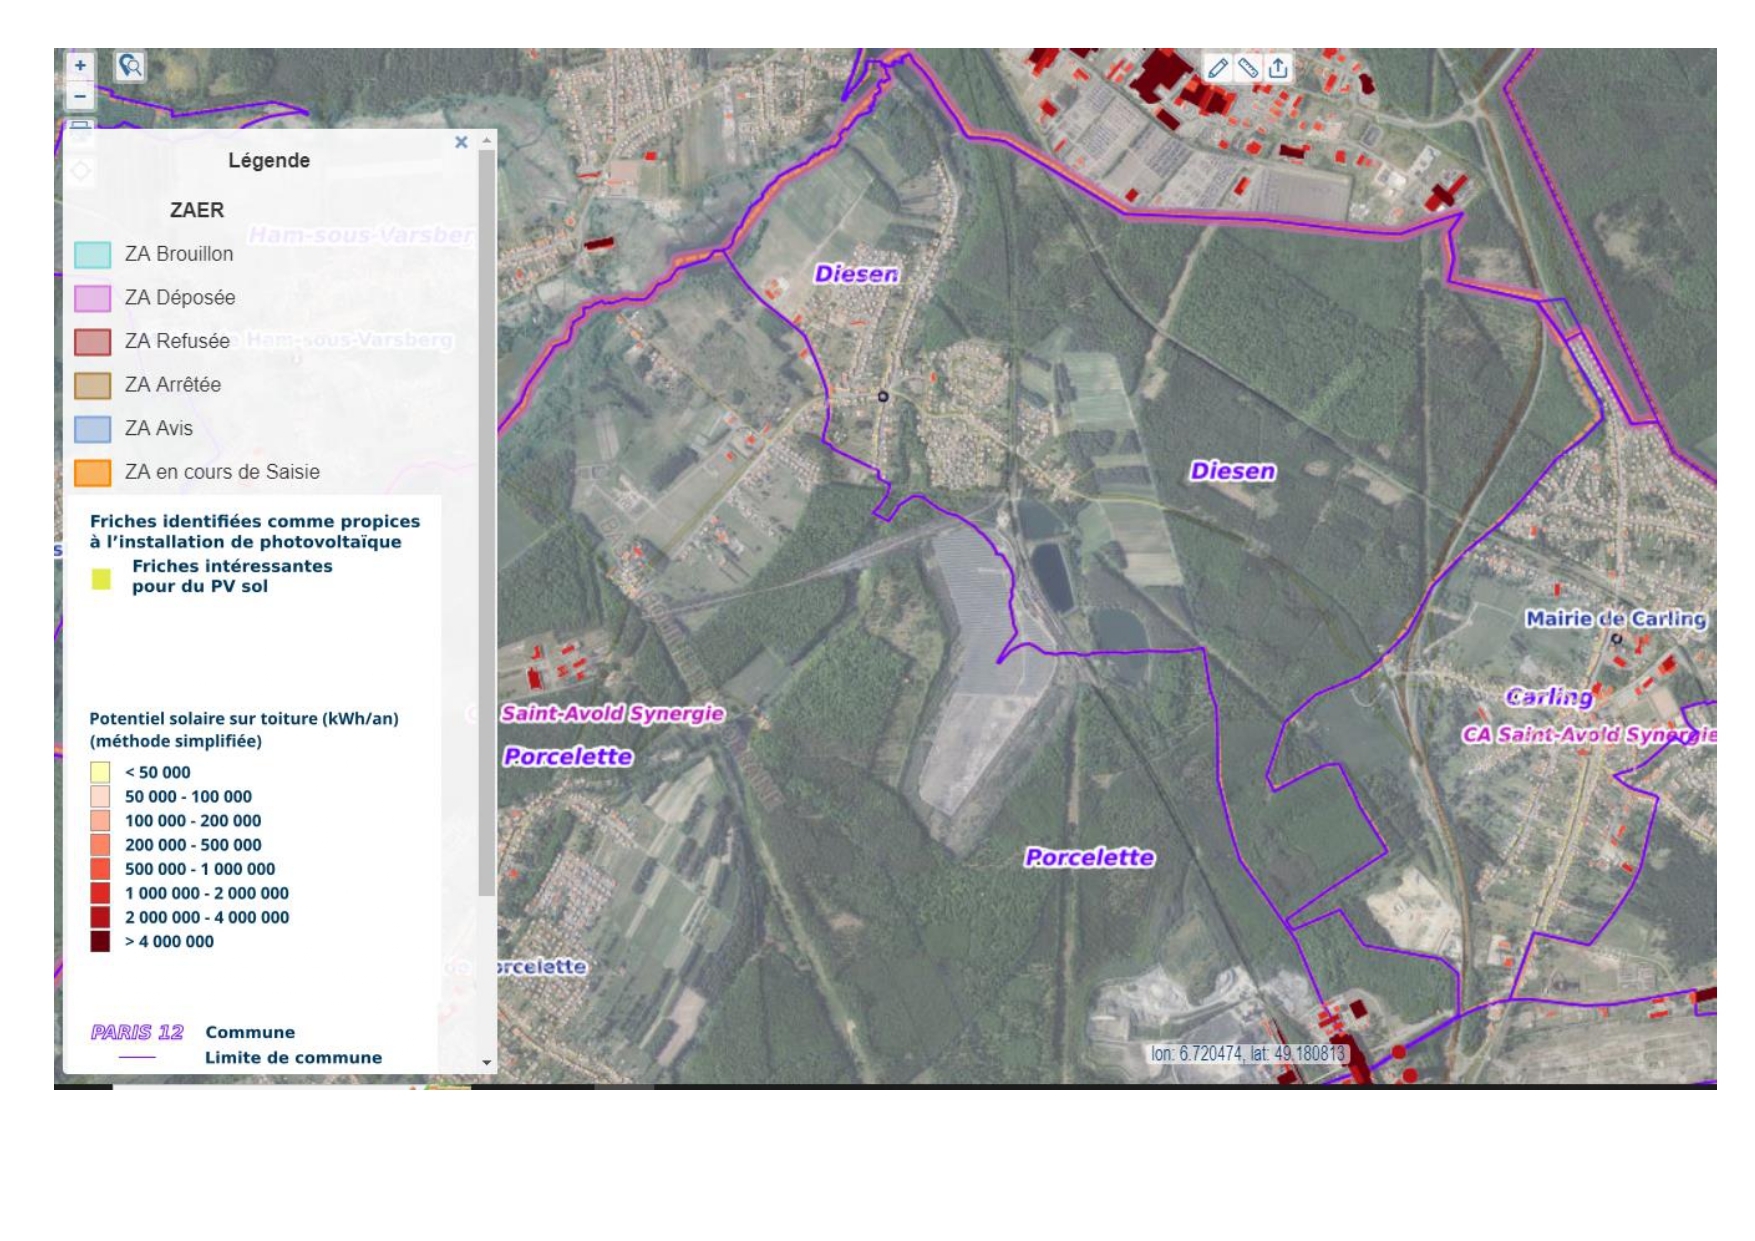
Task: Open the share/export tool
Action: pos(1278,68)
